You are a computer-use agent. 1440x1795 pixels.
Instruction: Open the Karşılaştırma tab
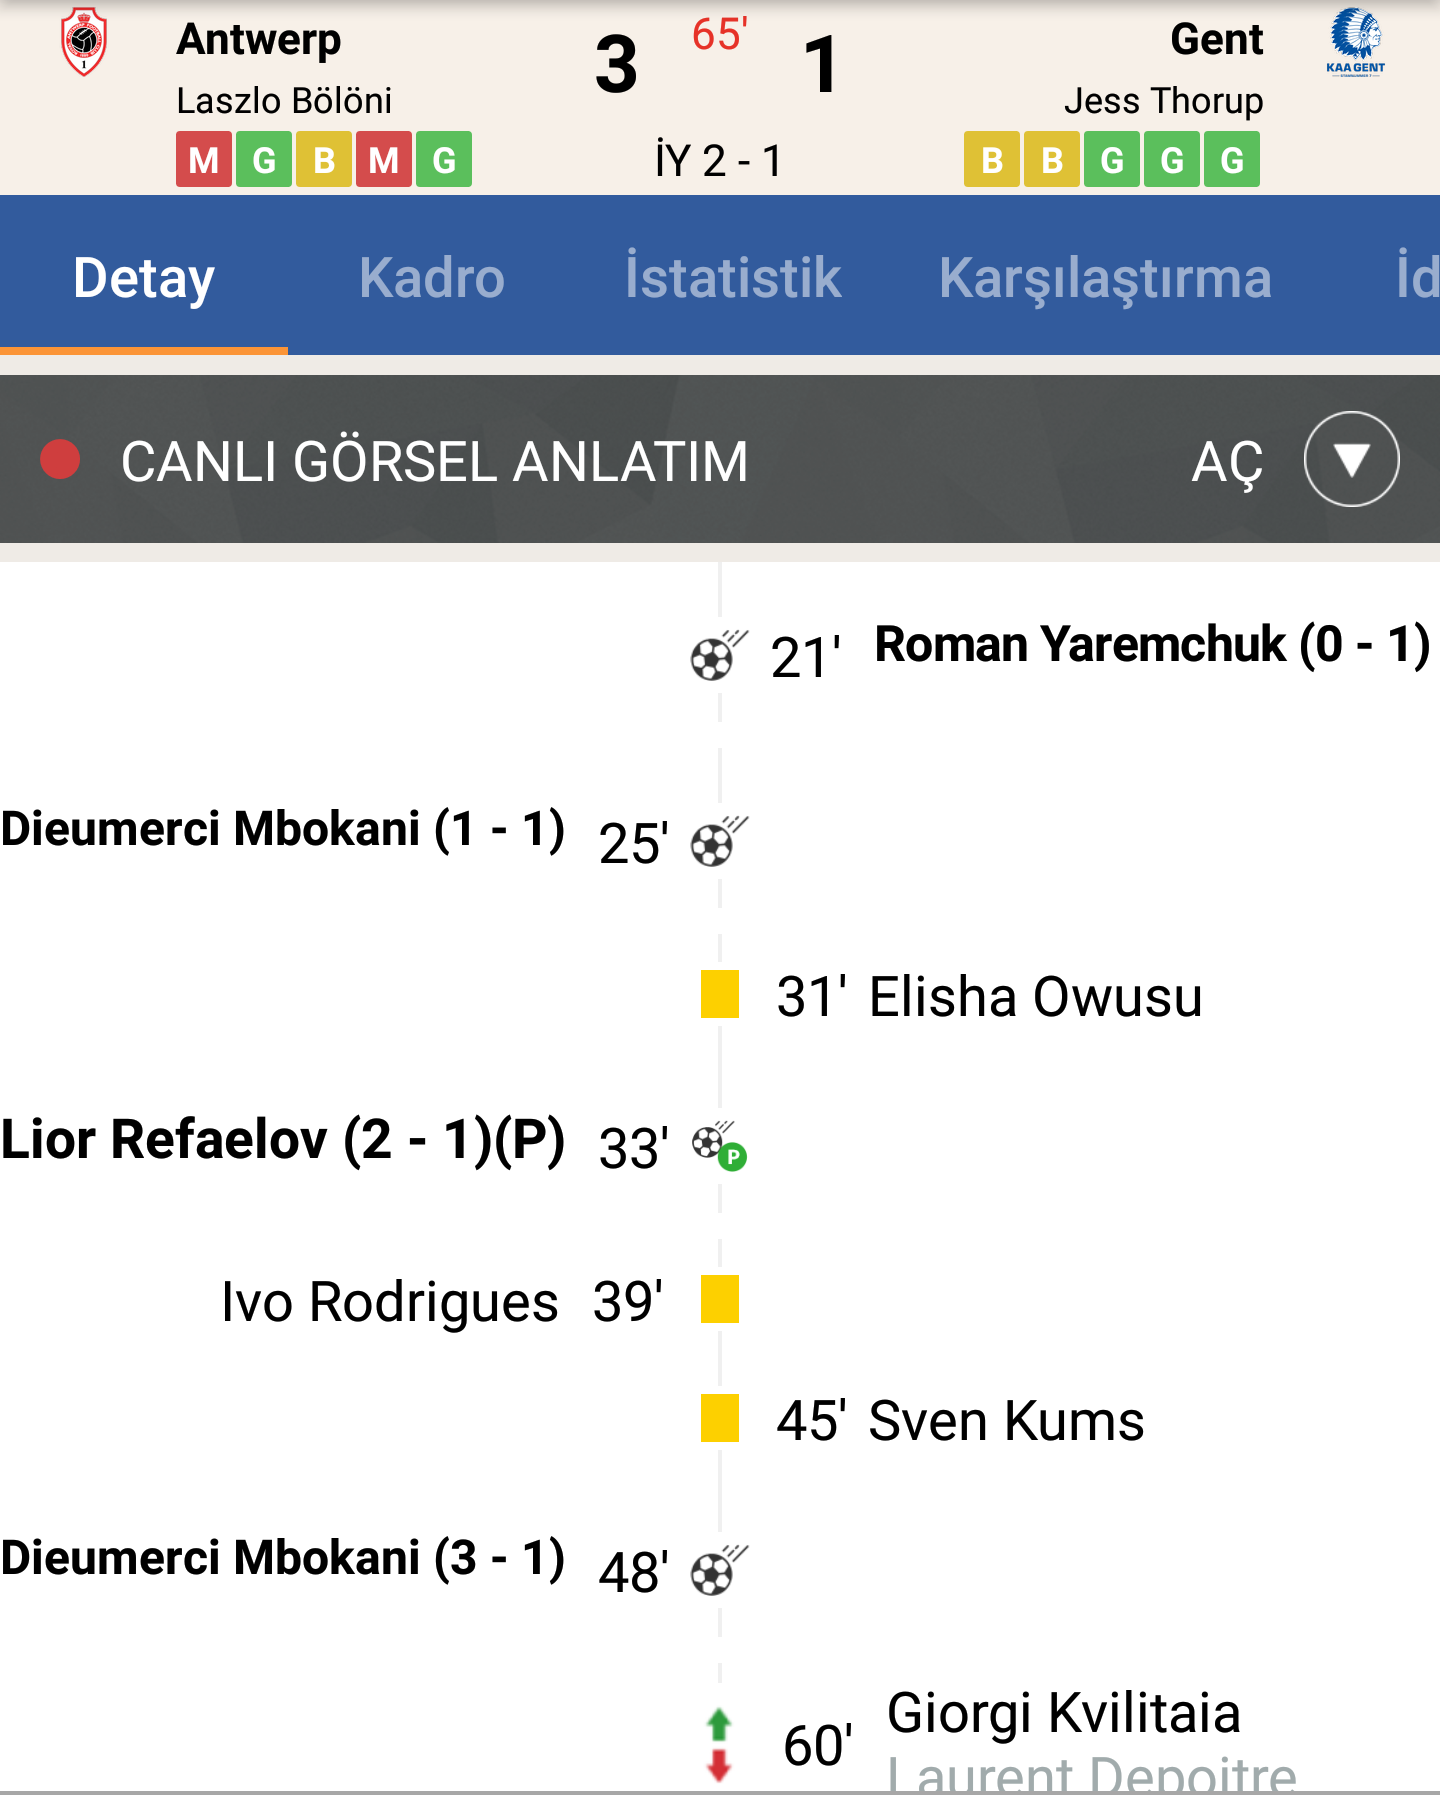(x=1105, y=279)
